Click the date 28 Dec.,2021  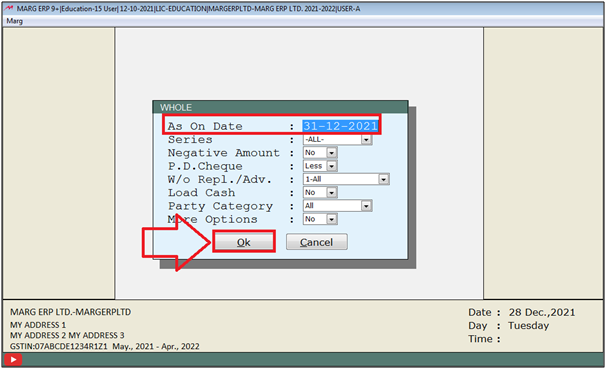coord(542,312)
